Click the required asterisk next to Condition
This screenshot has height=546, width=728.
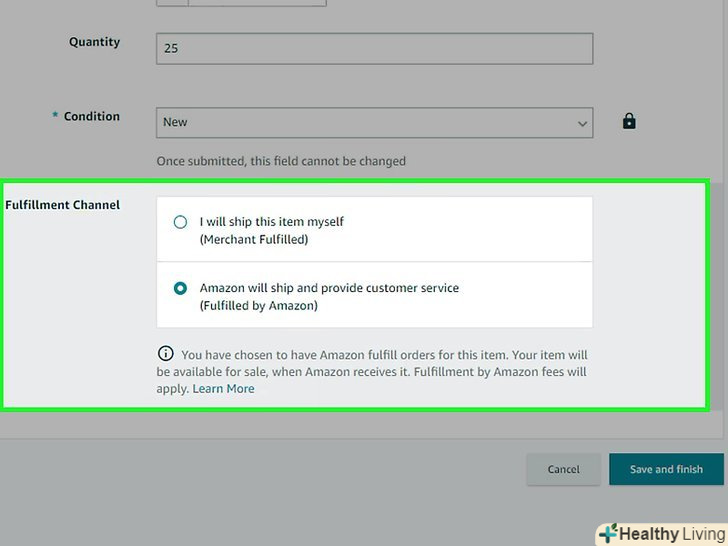point(55,116)
